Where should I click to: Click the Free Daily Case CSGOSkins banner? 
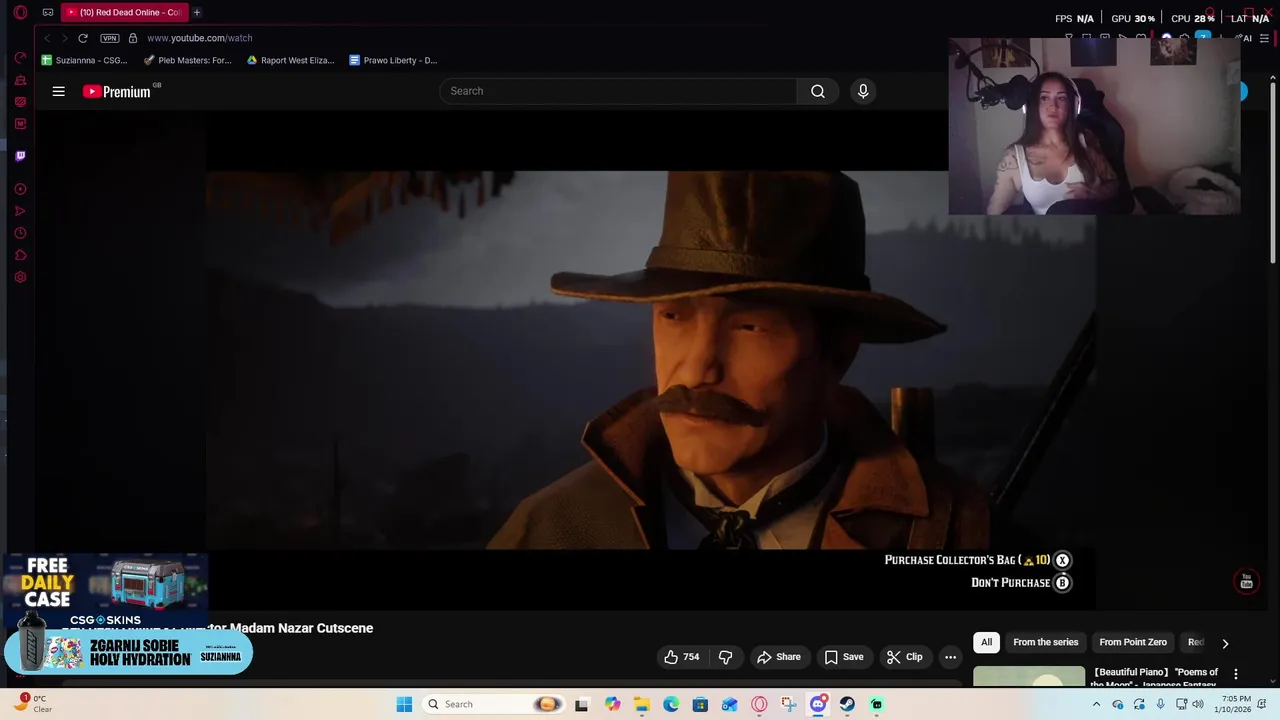pos(104,590)
